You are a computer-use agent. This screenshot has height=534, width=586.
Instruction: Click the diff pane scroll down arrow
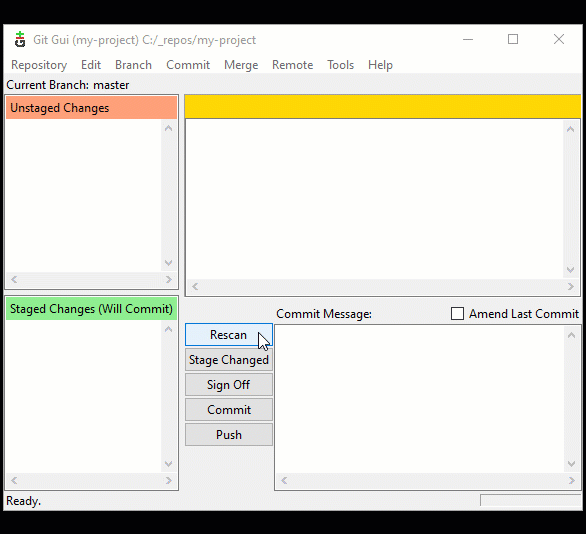click(570, 270)
